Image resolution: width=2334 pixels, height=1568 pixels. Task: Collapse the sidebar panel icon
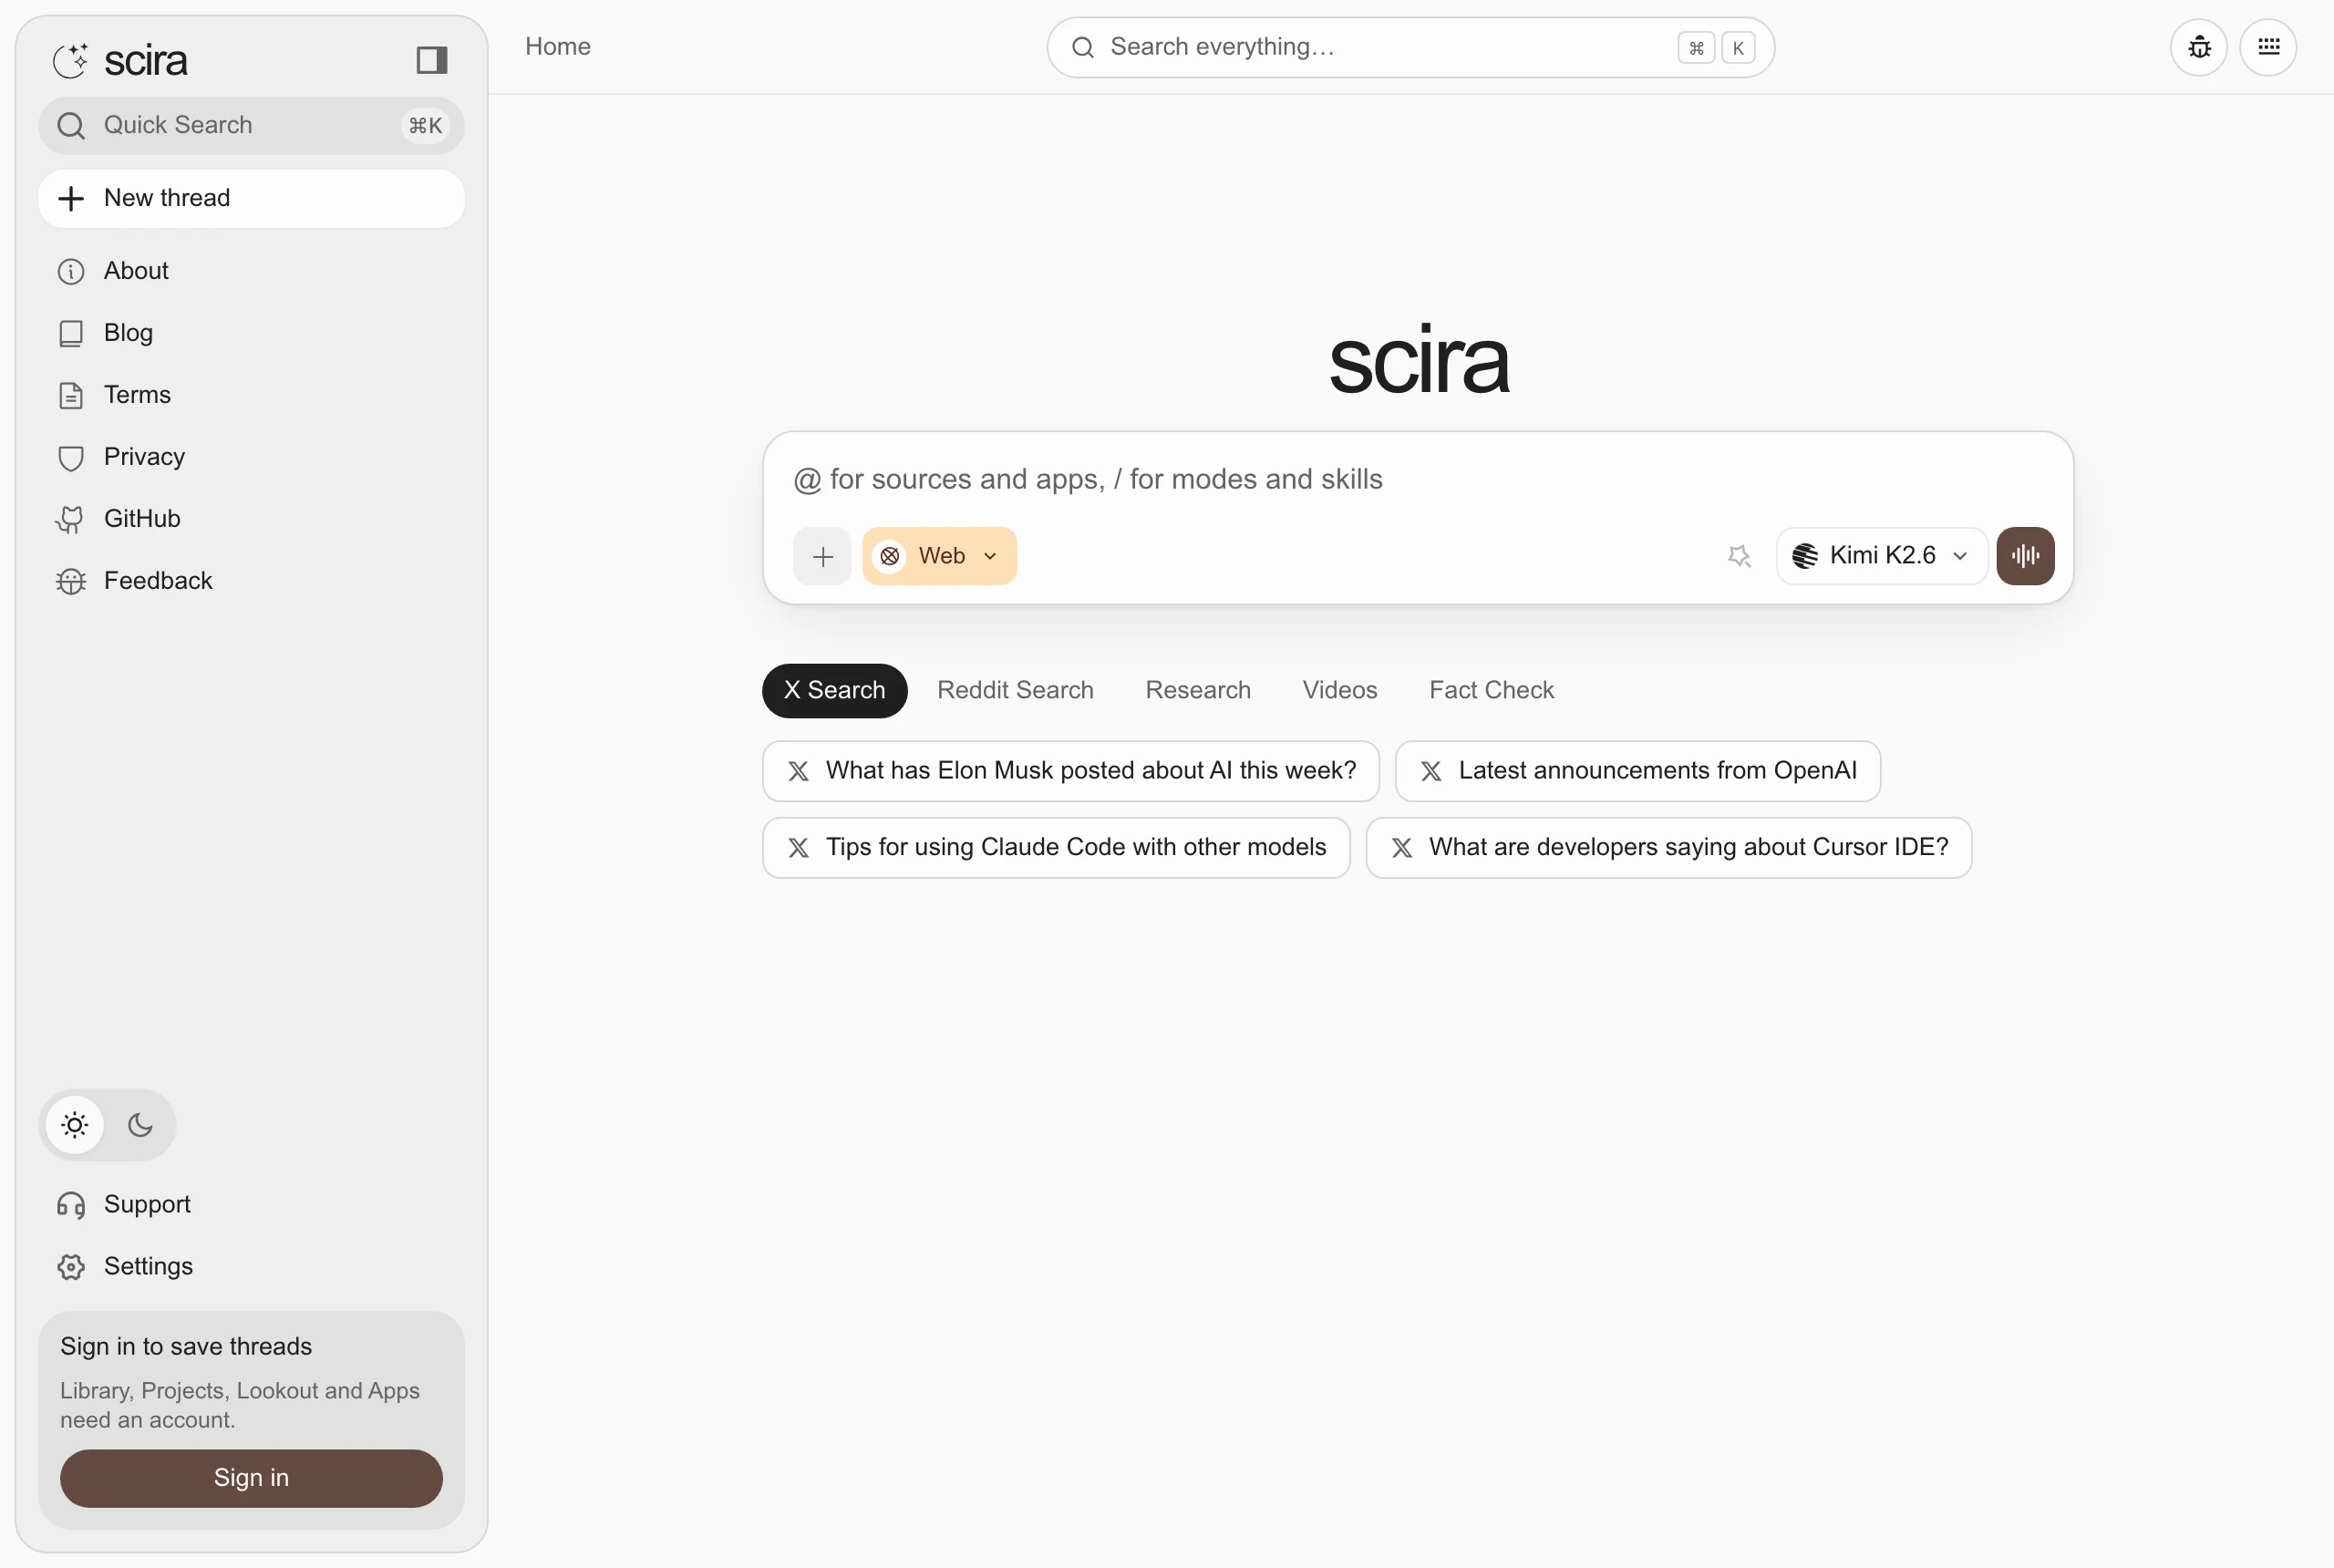(432, 60)
